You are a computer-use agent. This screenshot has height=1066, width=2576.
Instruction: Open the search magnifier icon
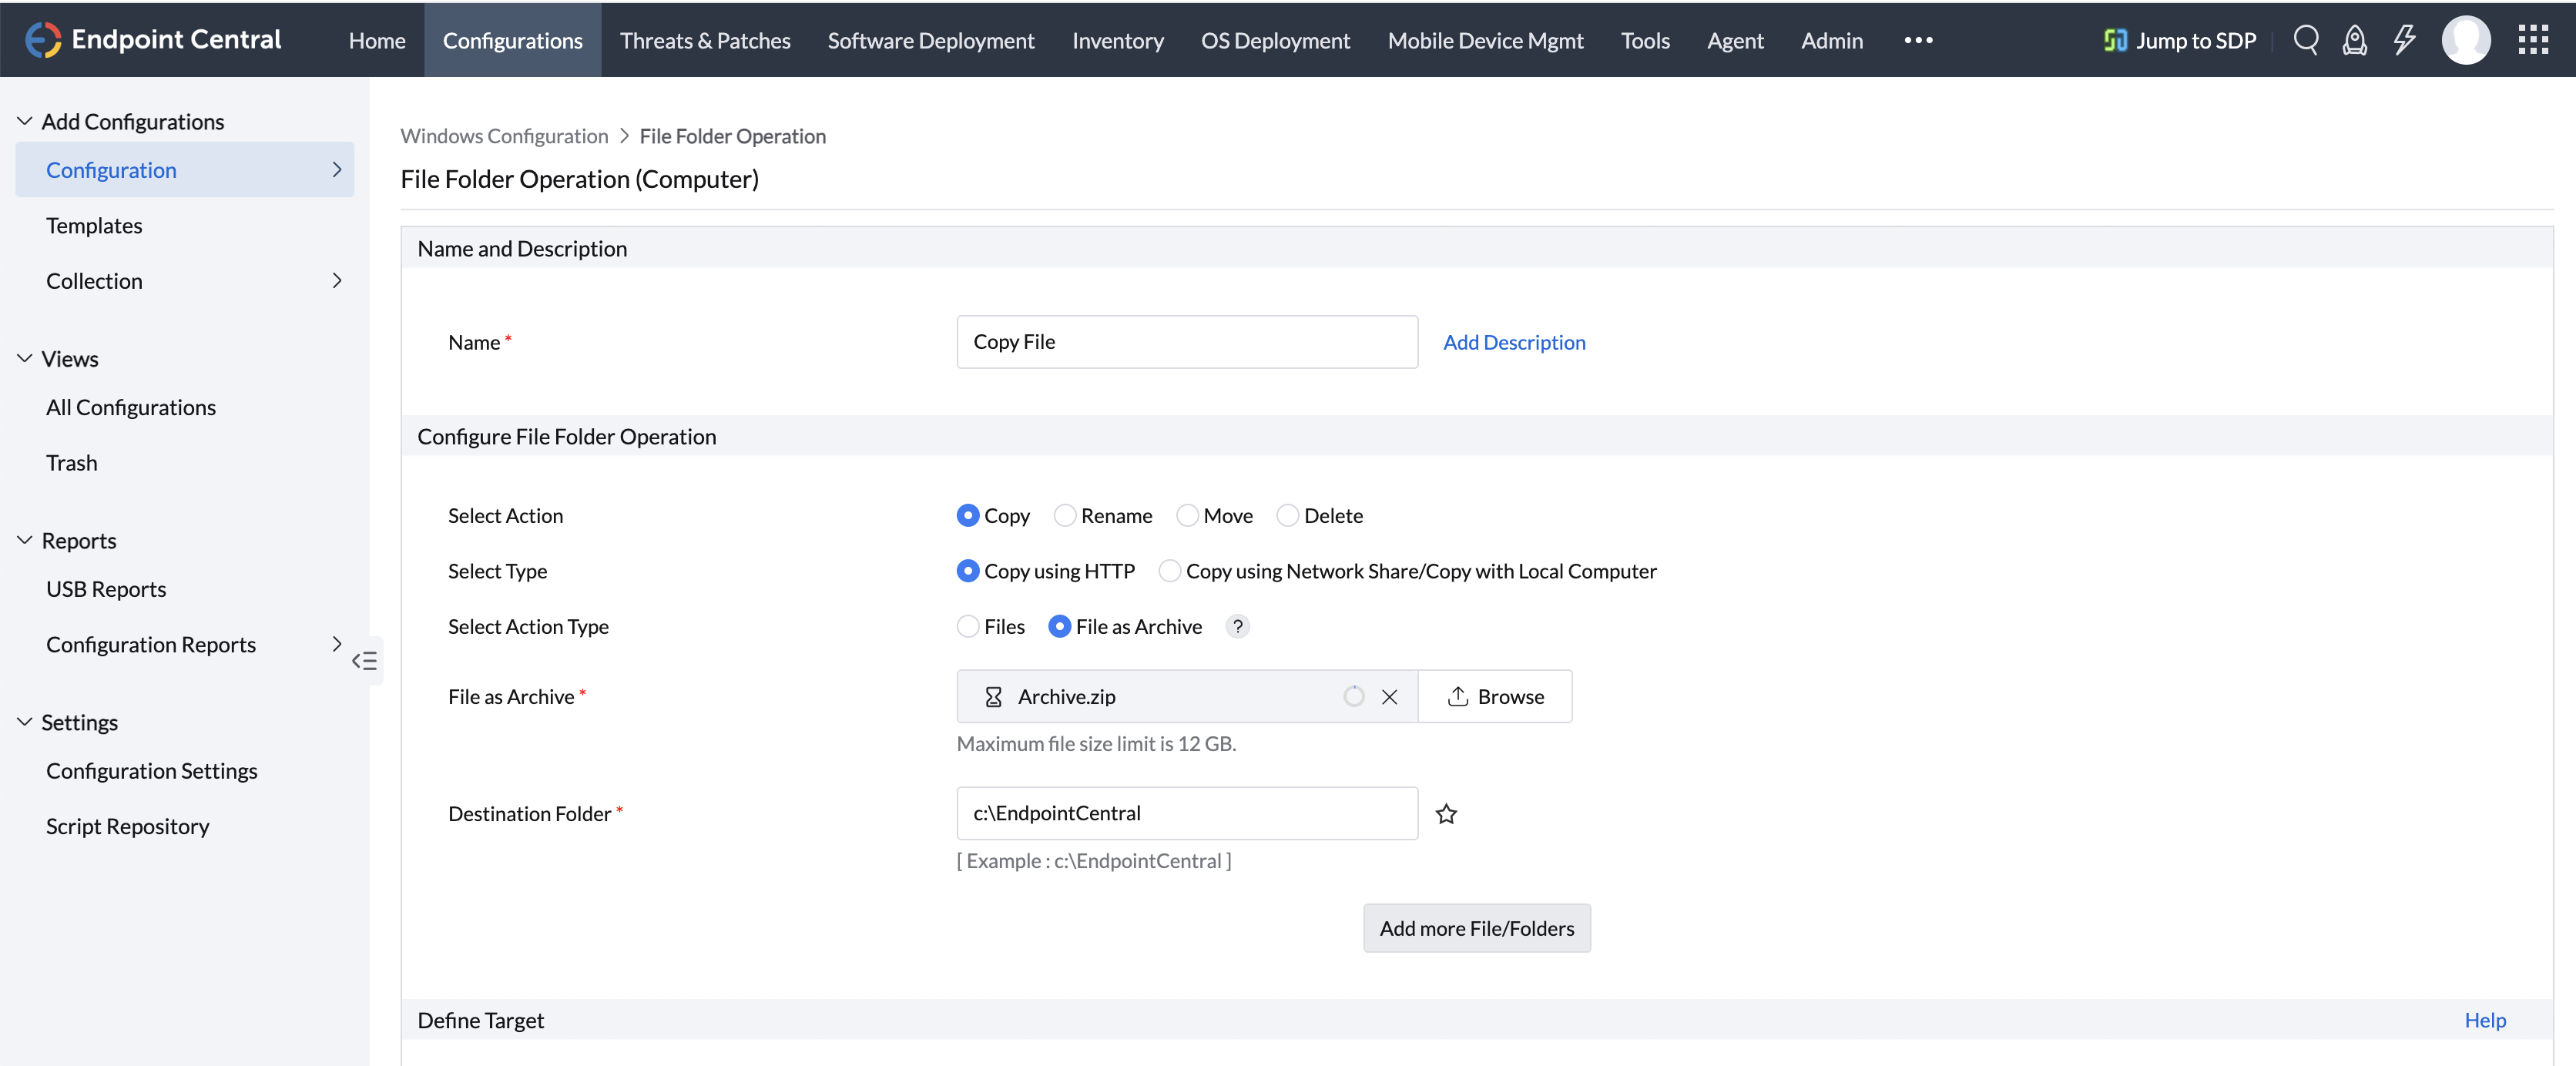click(x=2305, y=40)
